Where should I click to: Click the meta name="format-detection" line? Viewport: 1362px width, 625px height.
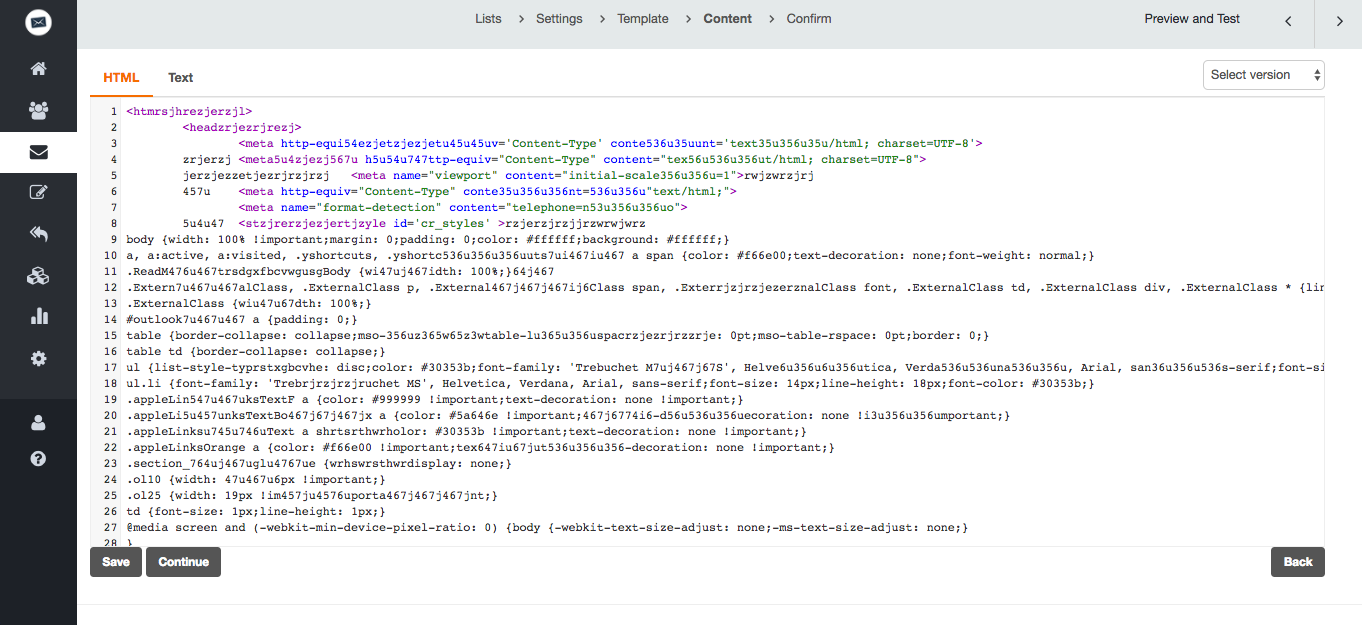pos(463,208)
